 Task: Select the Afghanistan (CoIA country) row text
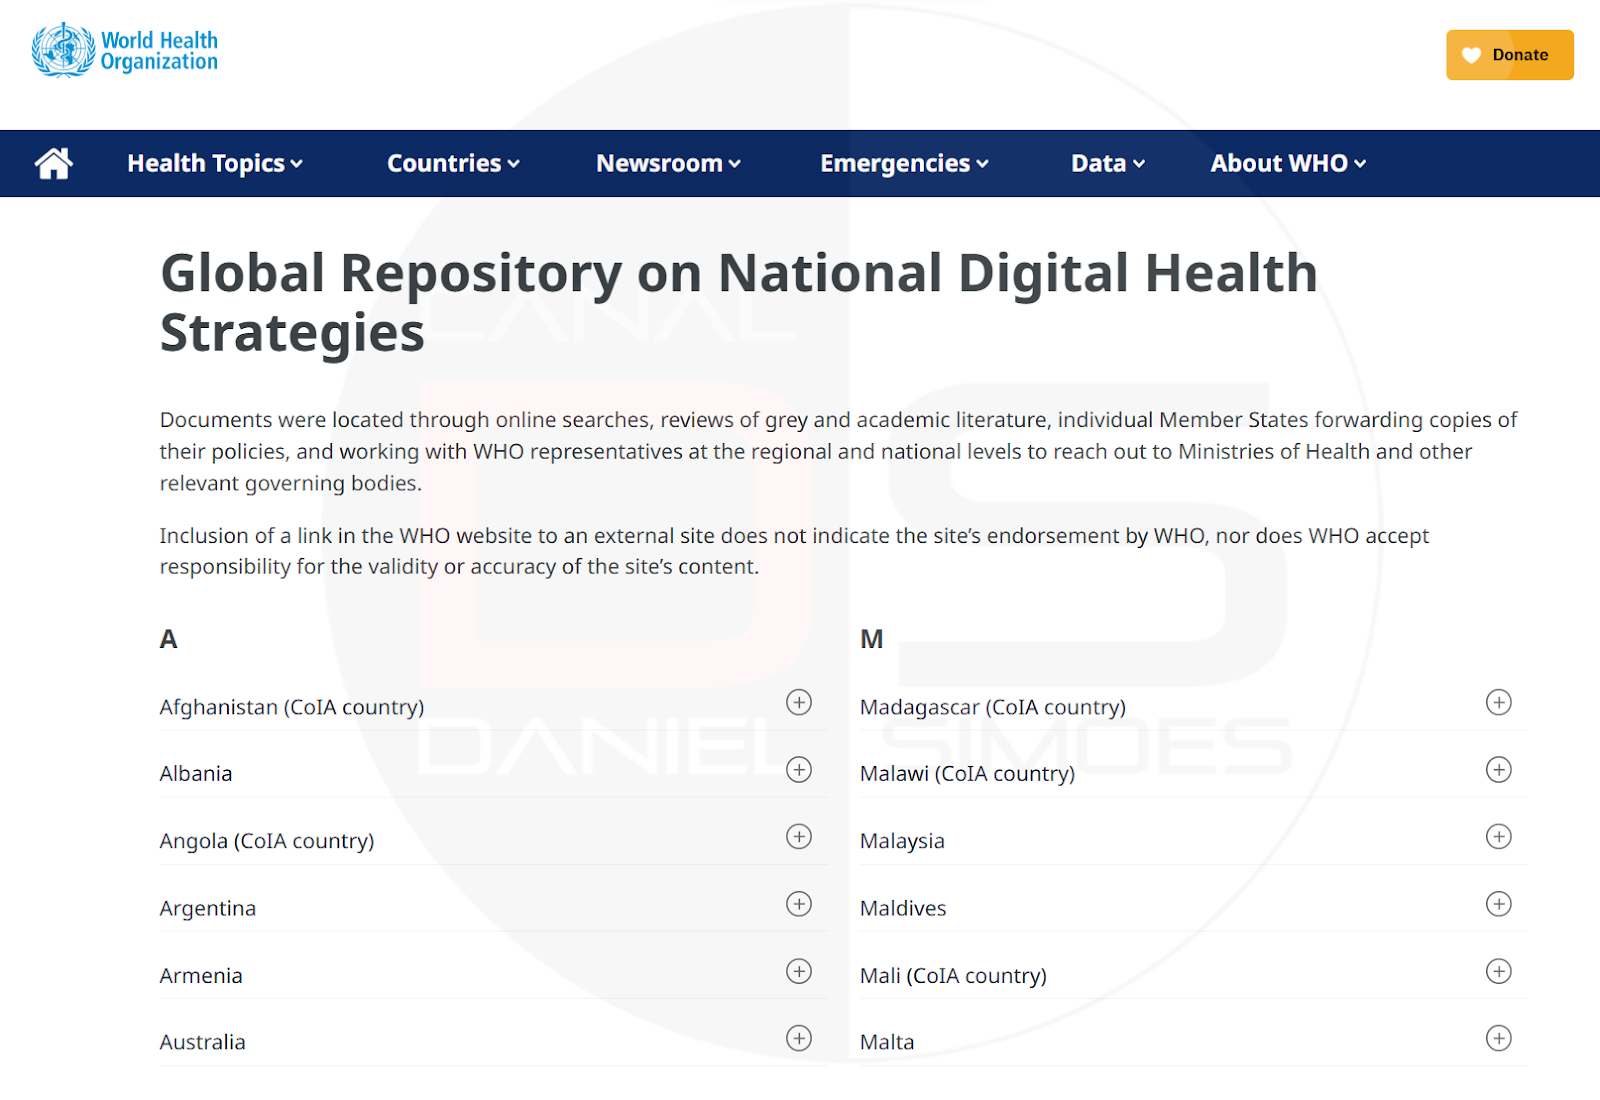(x=292, y=707)
